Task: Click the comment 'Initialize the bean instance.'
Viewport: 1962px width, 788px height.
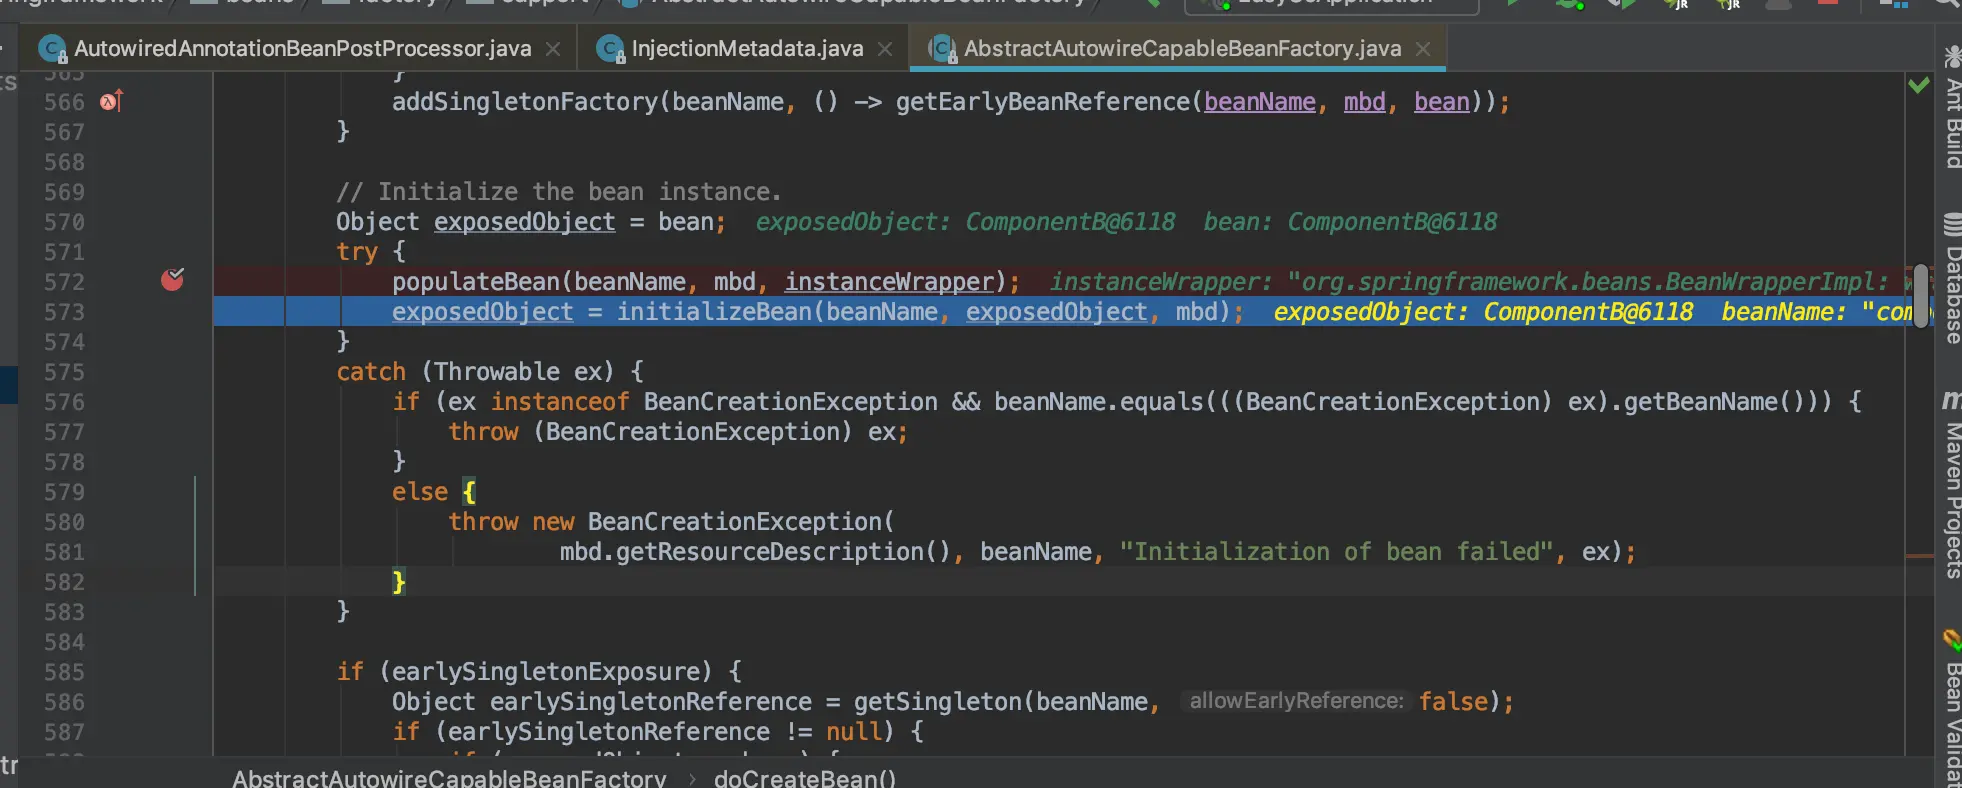Action: [558, 192]
